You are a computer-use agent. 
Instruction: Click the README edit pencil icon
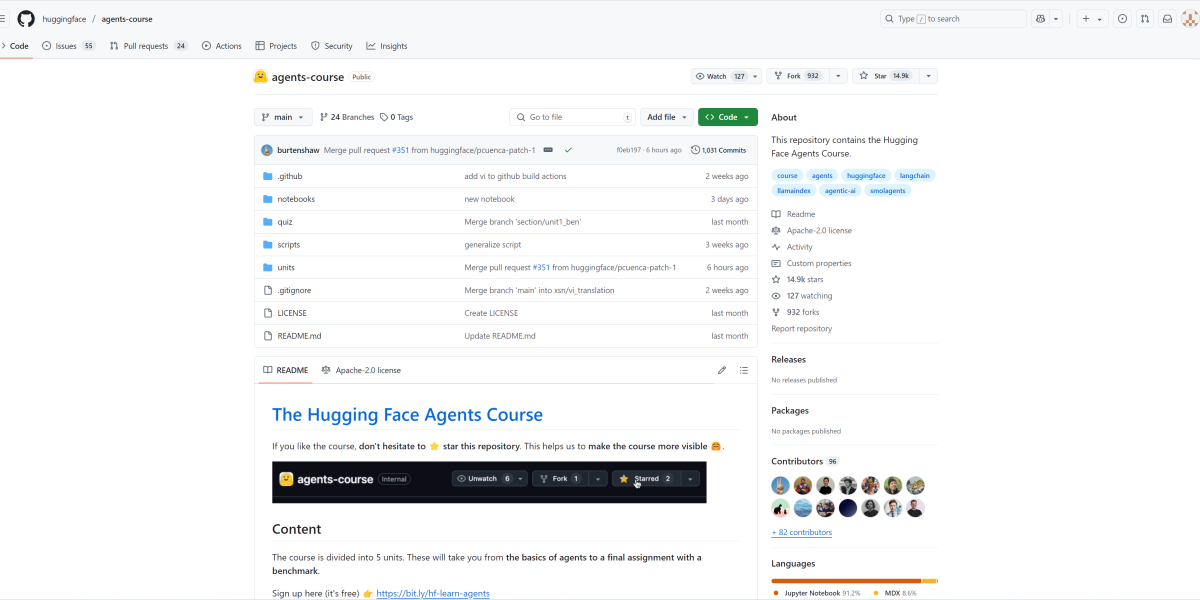(x=722, y=370)
